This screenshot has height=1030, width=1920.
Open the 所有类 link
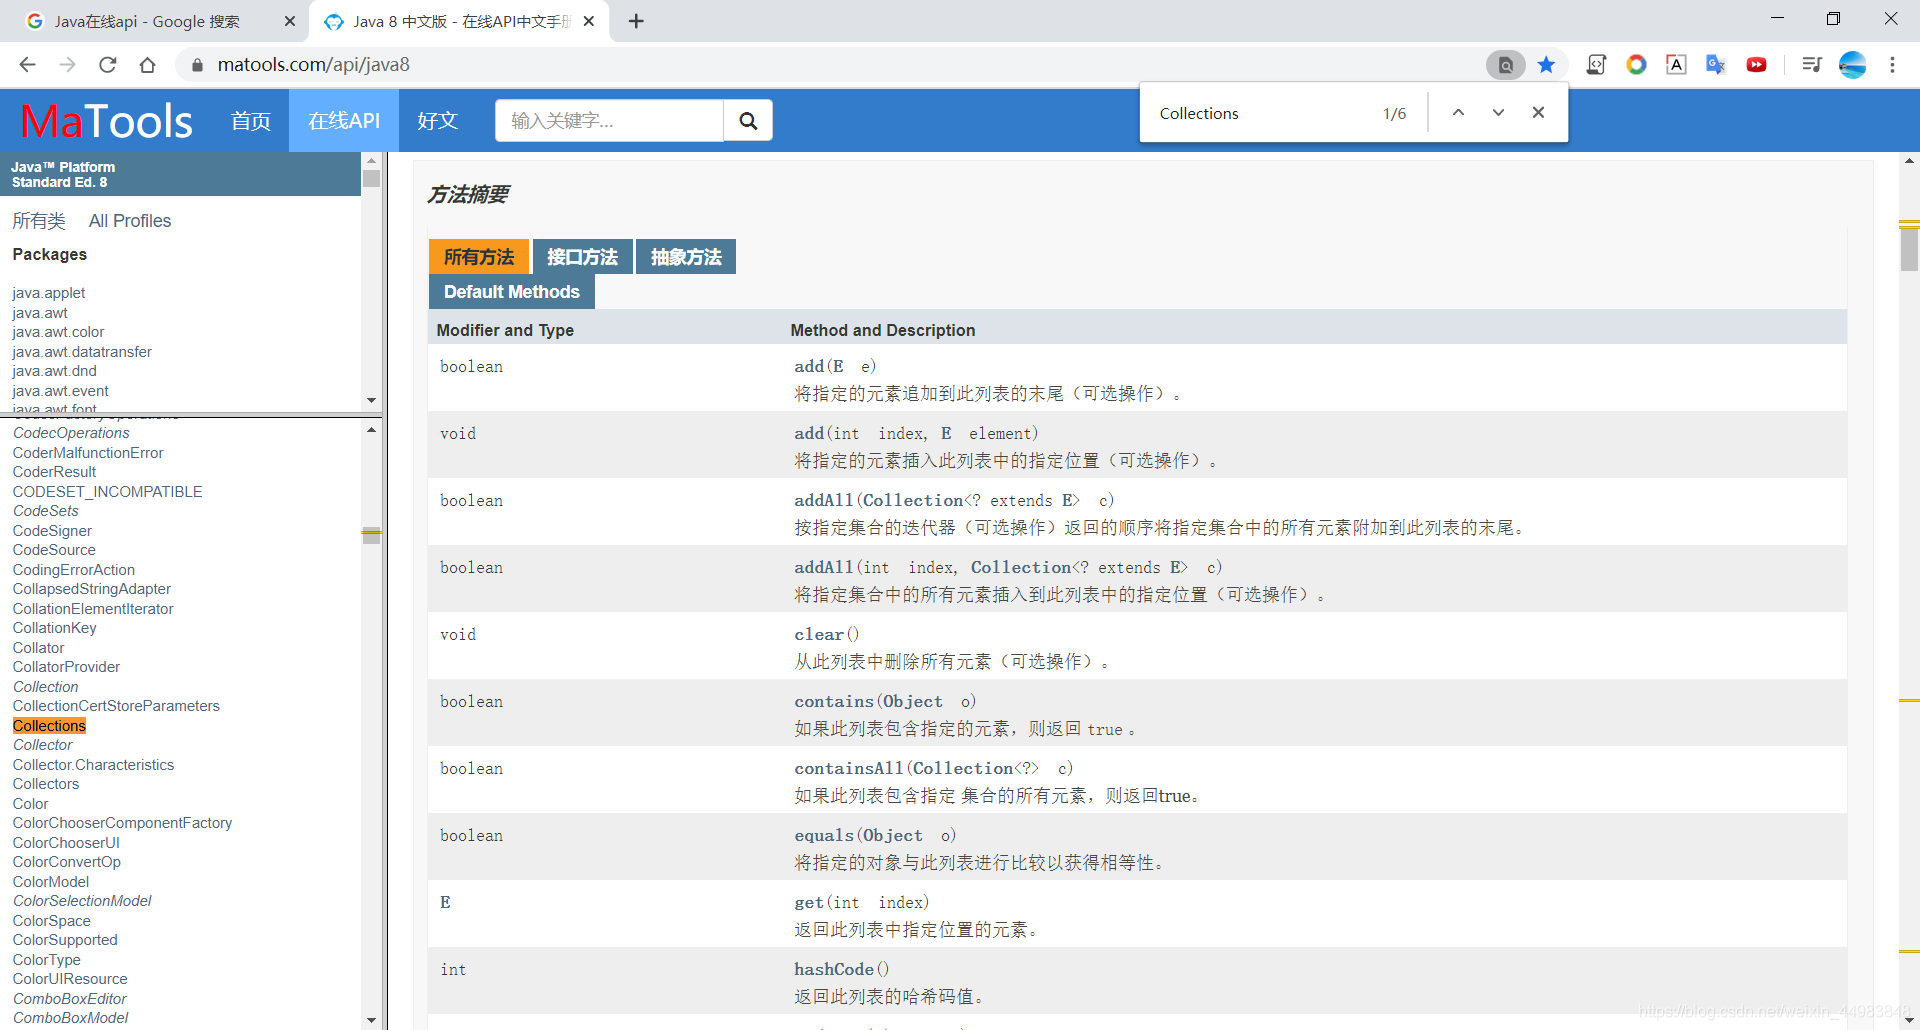39,221
